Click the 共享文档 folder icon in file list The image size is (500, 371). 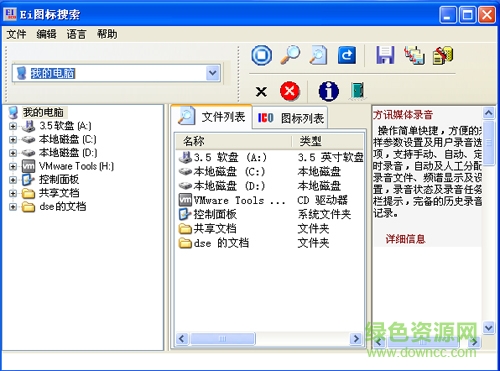(x=185, y=229)
